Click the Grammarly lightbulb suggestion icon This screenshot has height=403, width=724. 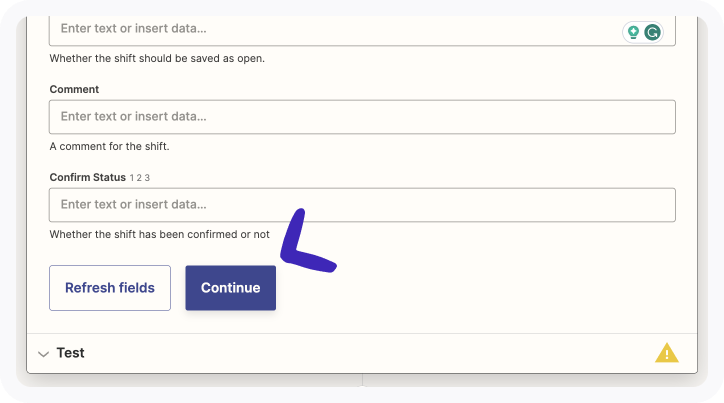pyautogui.click(x=633, y=32)
